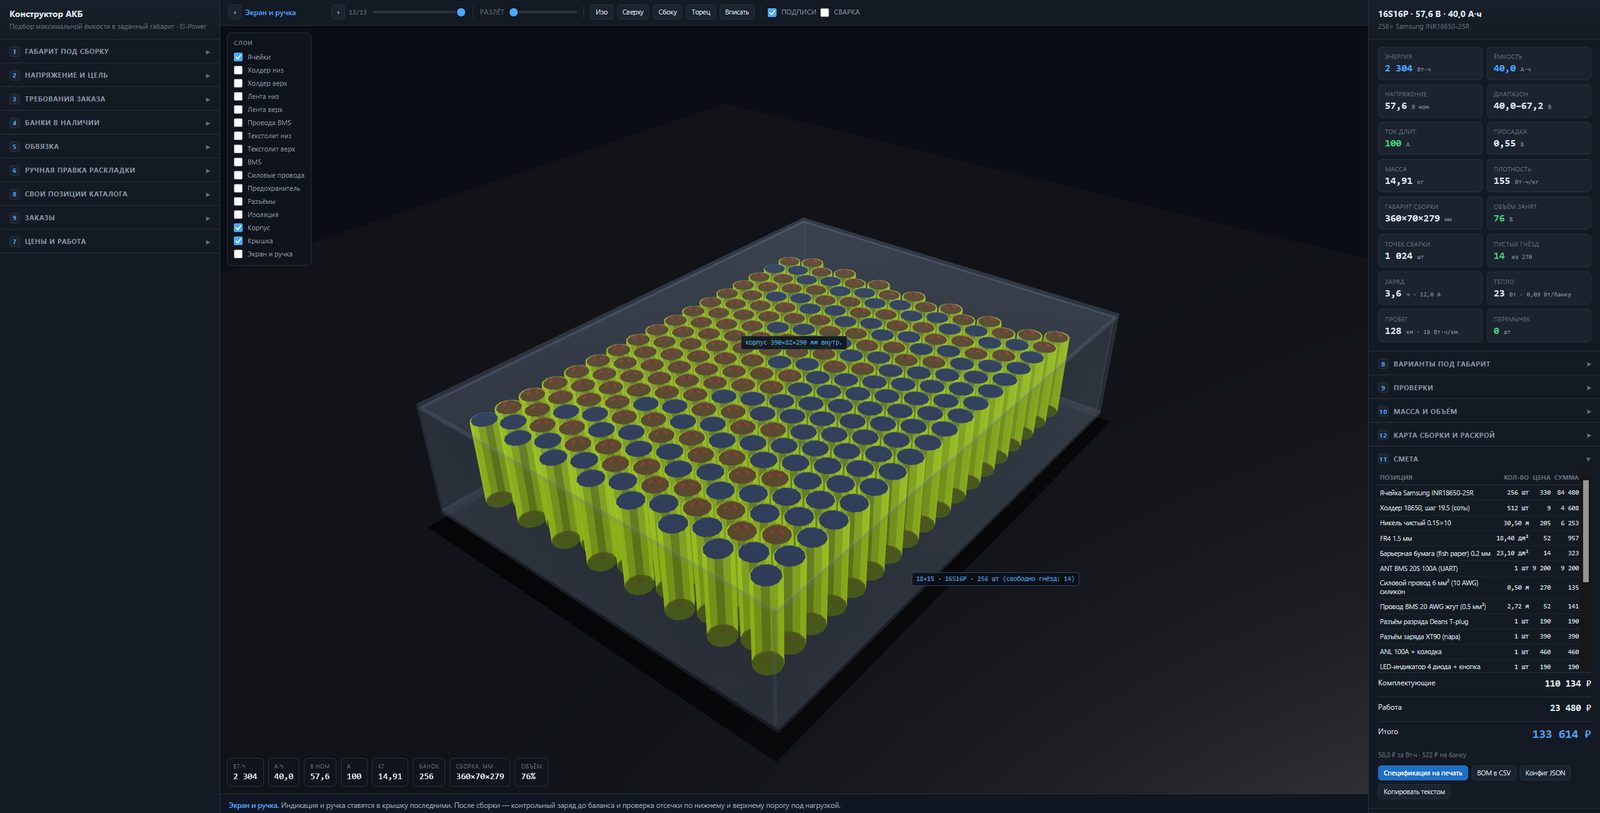Open the ТРЕБОВАНИЯ ЗАКАЗА section
The width and height of the screenshot is (1600, 813).
click(x=110, y=99)
